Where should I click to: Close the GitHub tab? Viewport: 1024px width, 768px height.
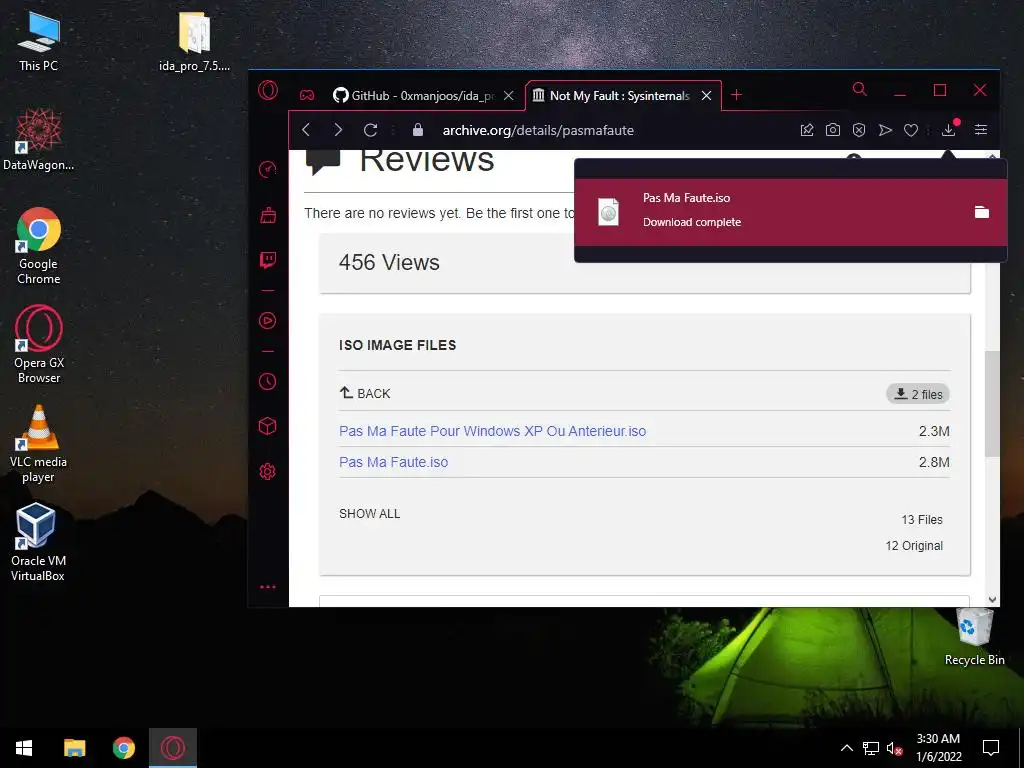point(509,95)
